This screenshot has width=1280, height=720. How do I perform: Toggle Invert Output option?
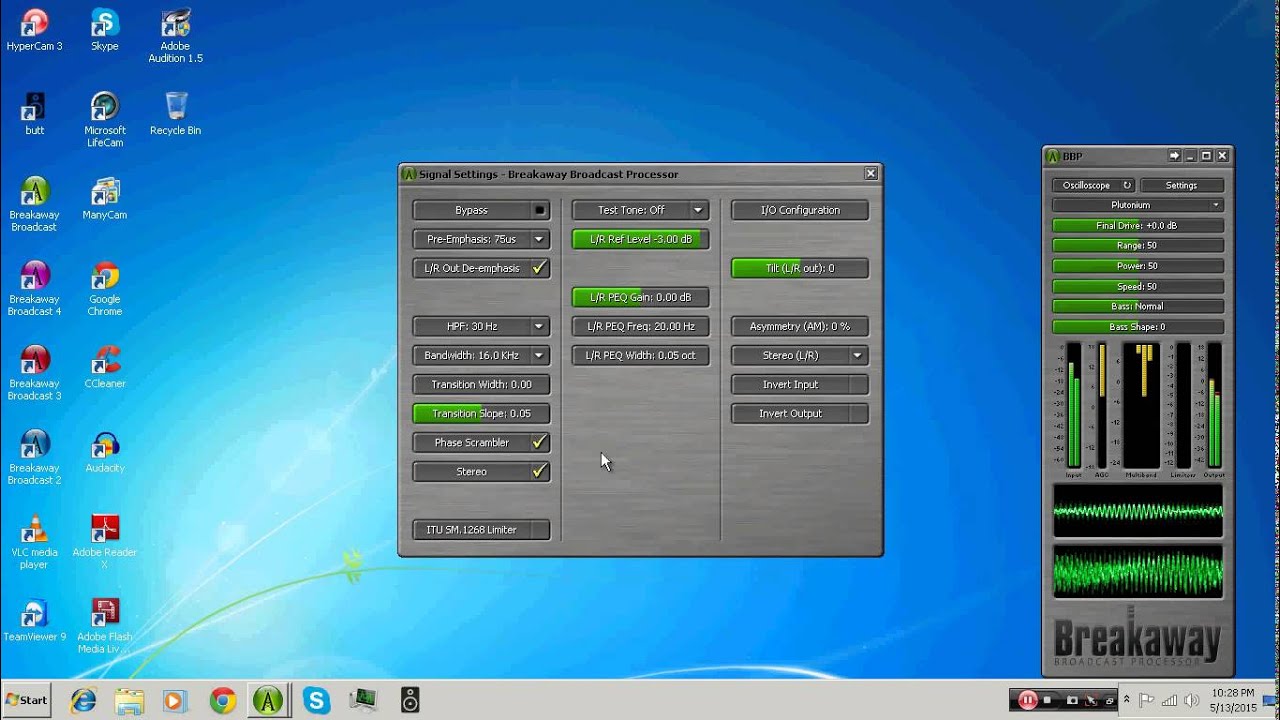(799, 413)
